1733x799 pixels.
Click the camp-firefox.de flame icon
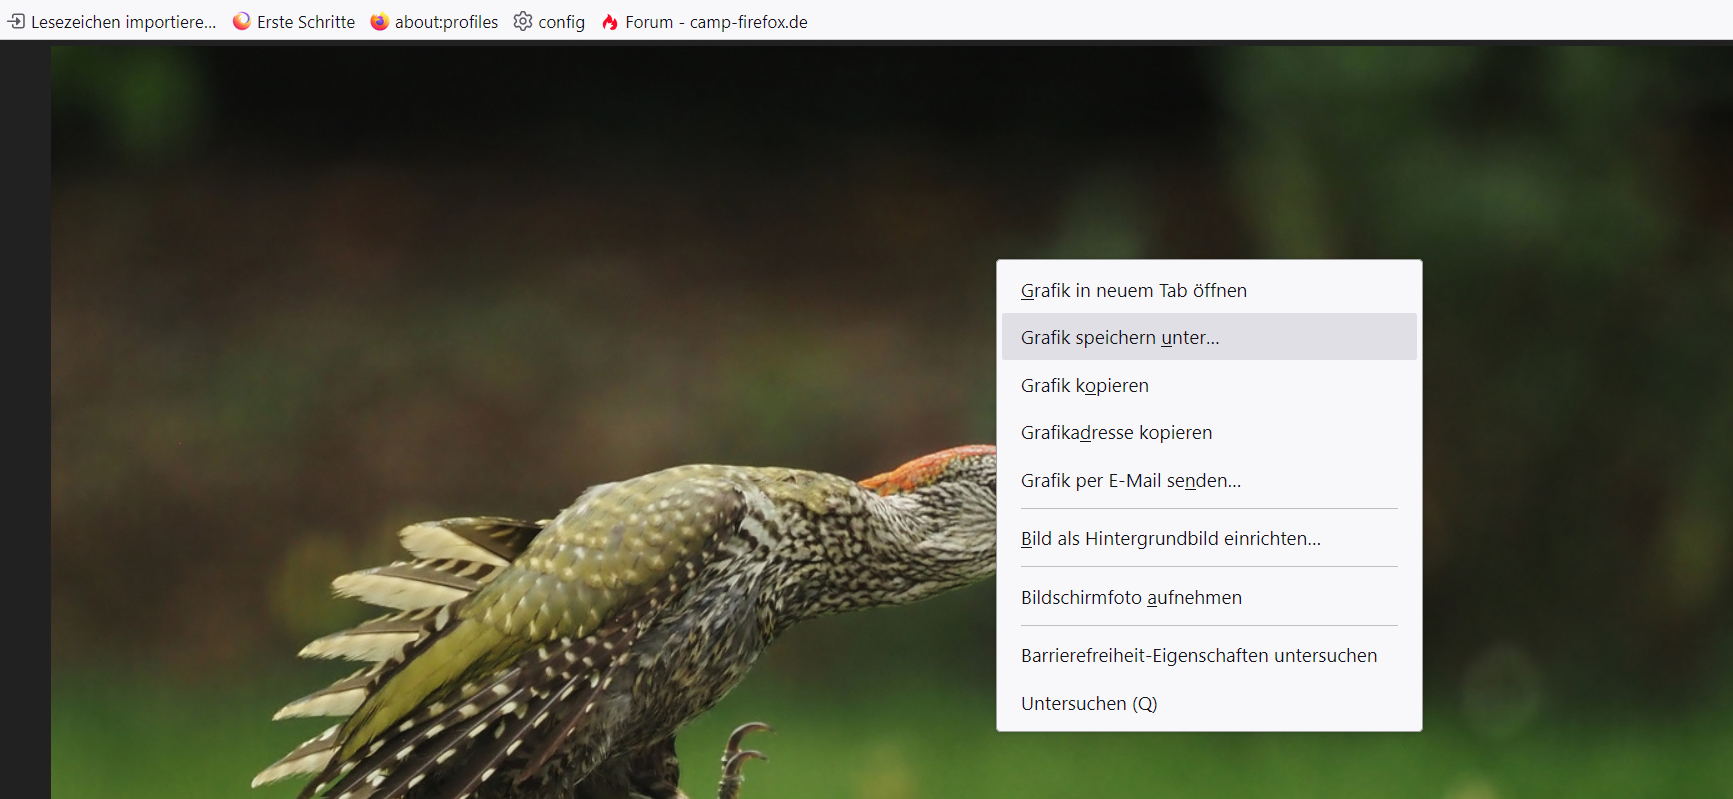coord(610,21)
